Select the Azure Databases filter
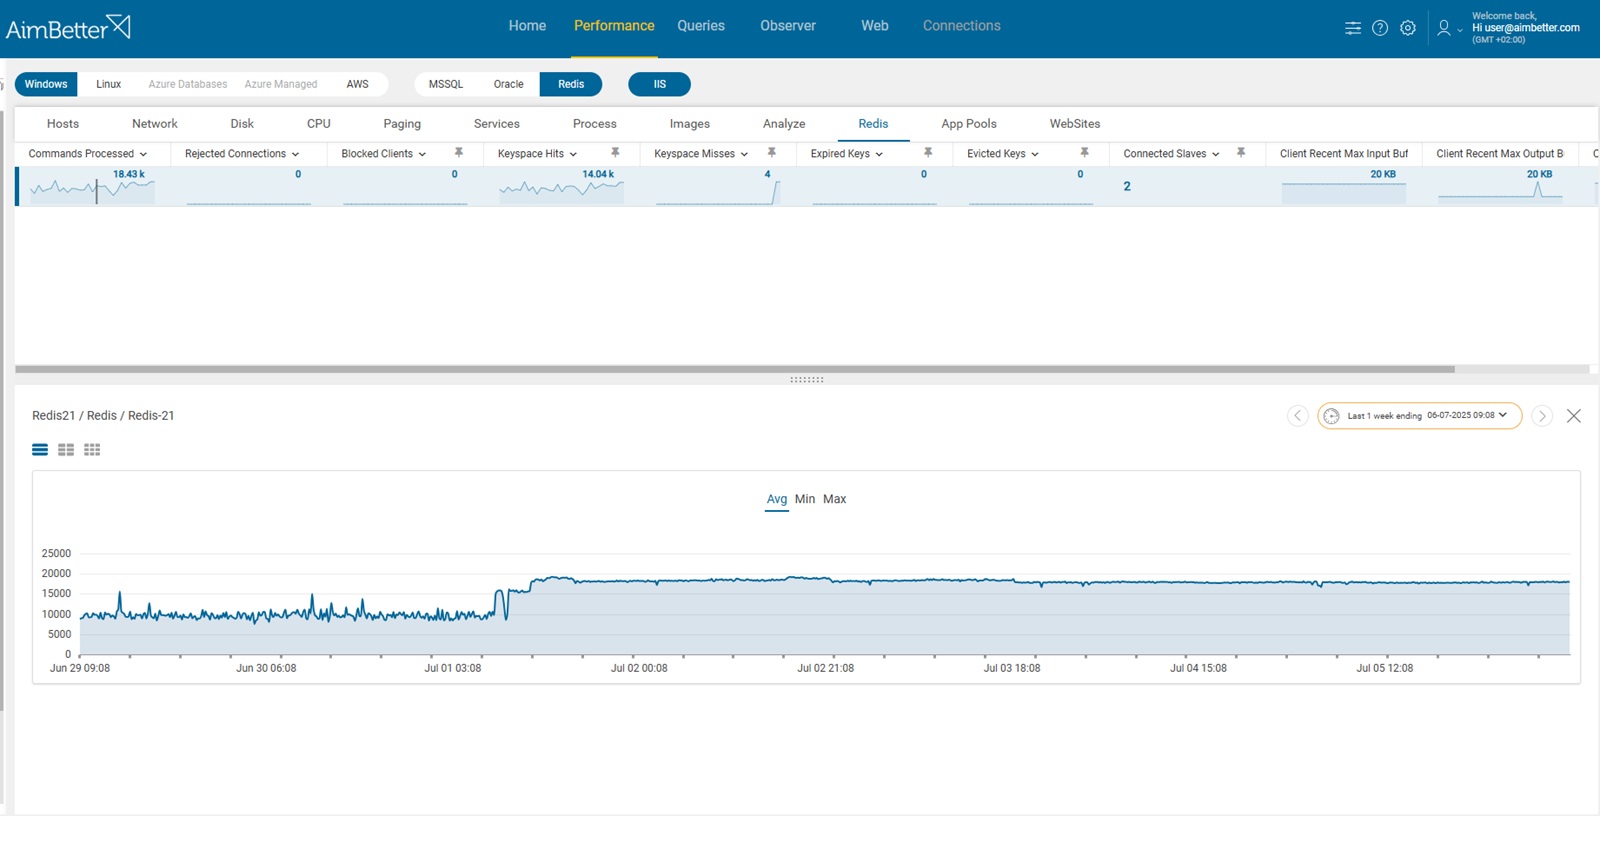Image resolution: width=1600 pixels, height=851 pixels. pos(188,84)
